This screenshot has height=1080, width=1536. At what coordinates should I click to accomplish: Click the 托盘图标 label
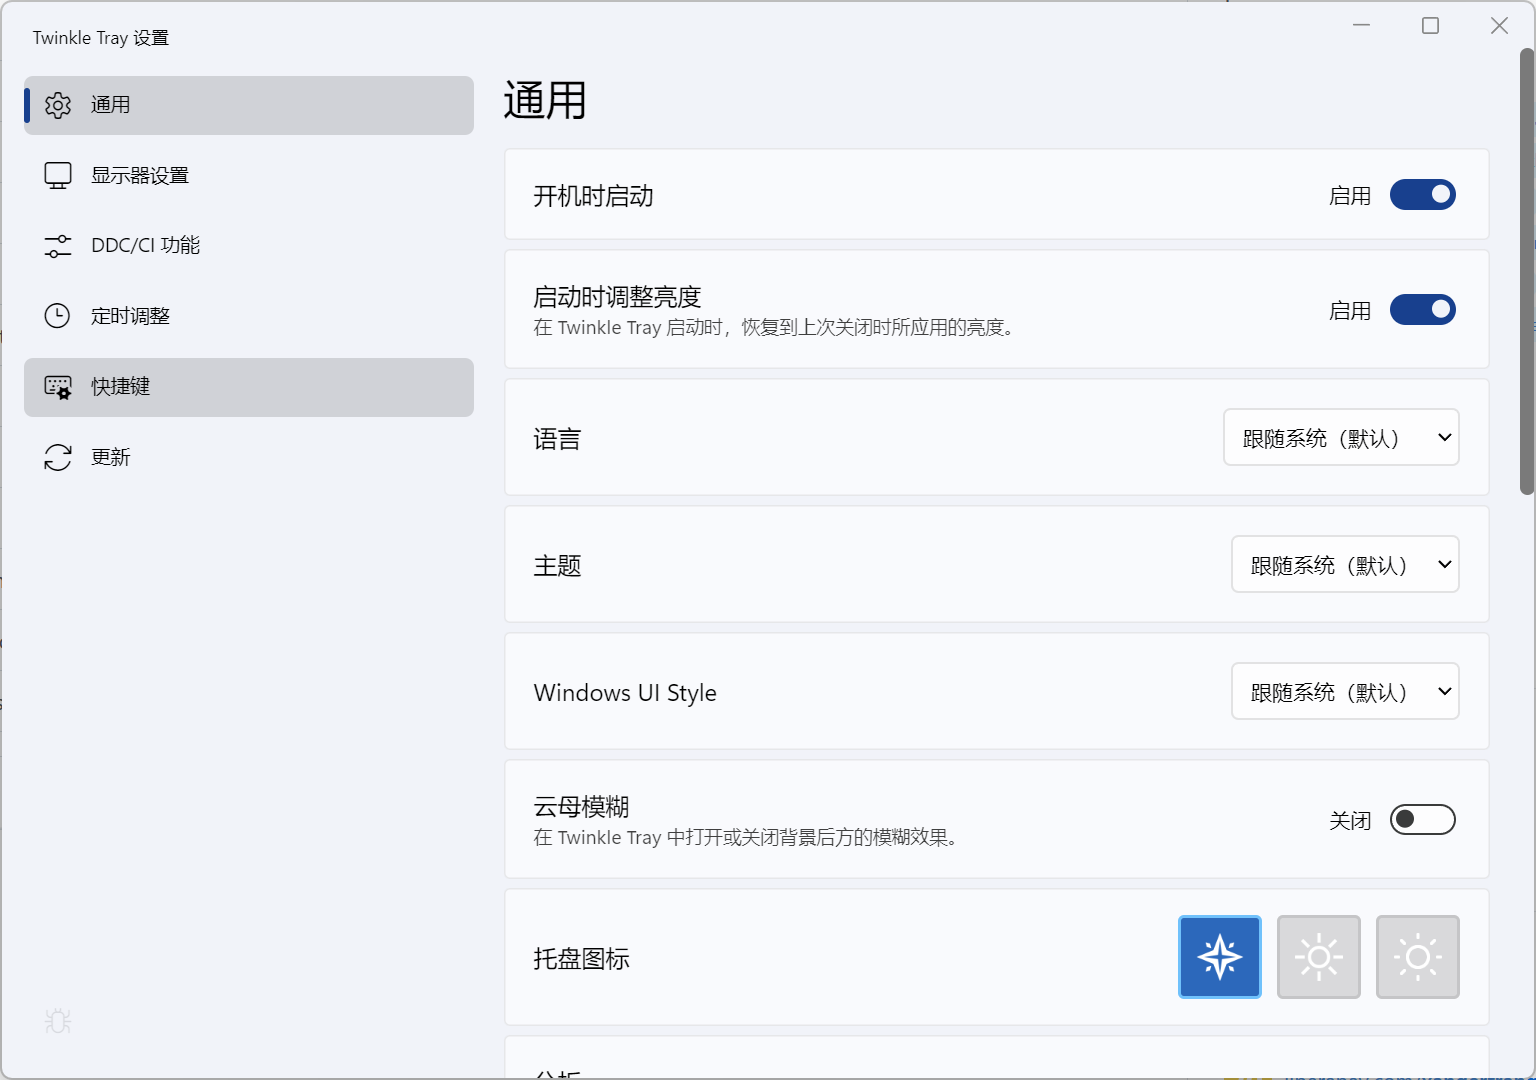(581, 959)
